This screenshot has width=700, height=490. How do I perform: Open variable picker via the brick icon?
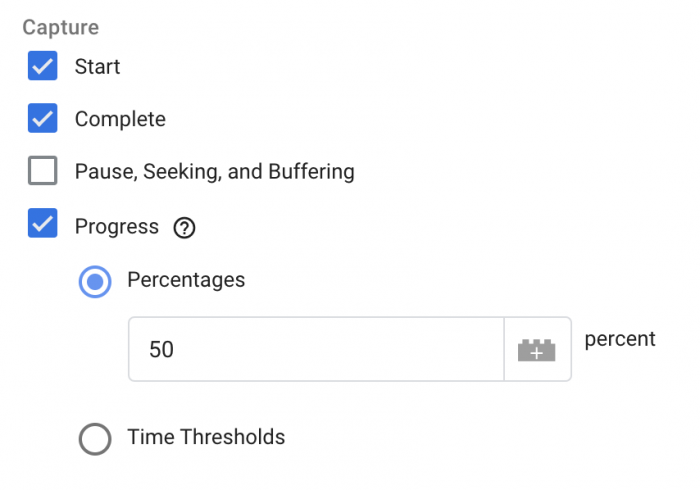click(x=537, y=349)
